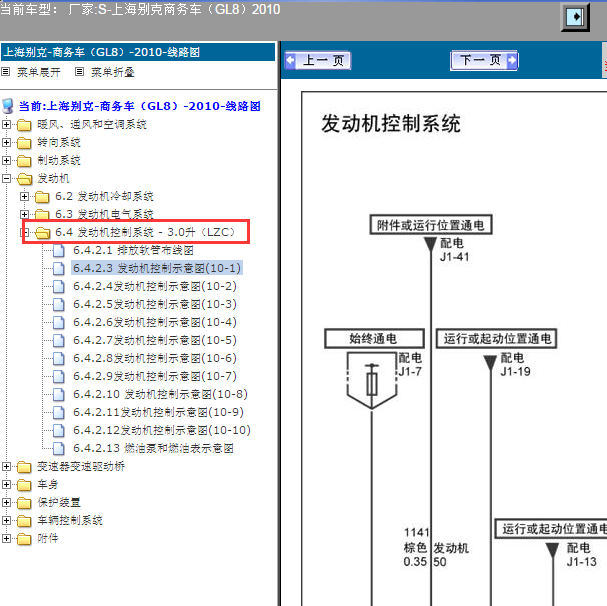Select the 变速器变速驱动桥 tree label
Viewport: 607px width, 606px height.
click(x=81, y=466)
